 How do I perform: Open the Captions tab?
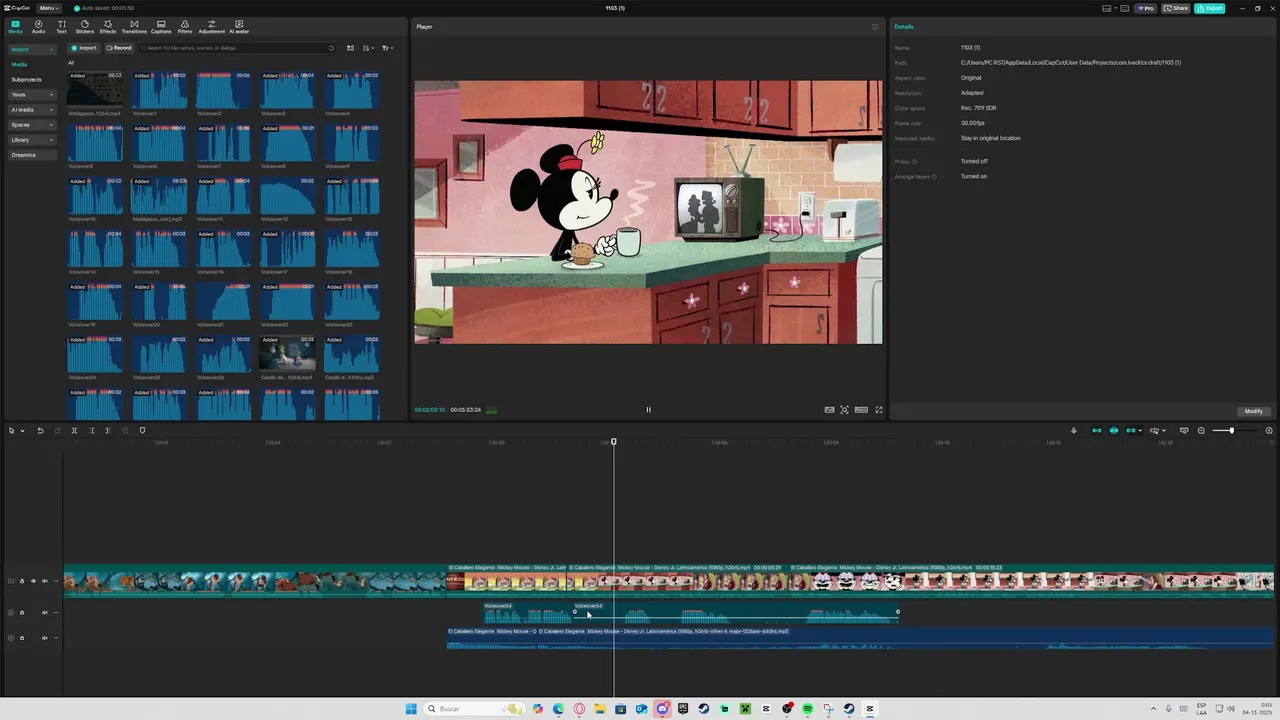(161, 26)
